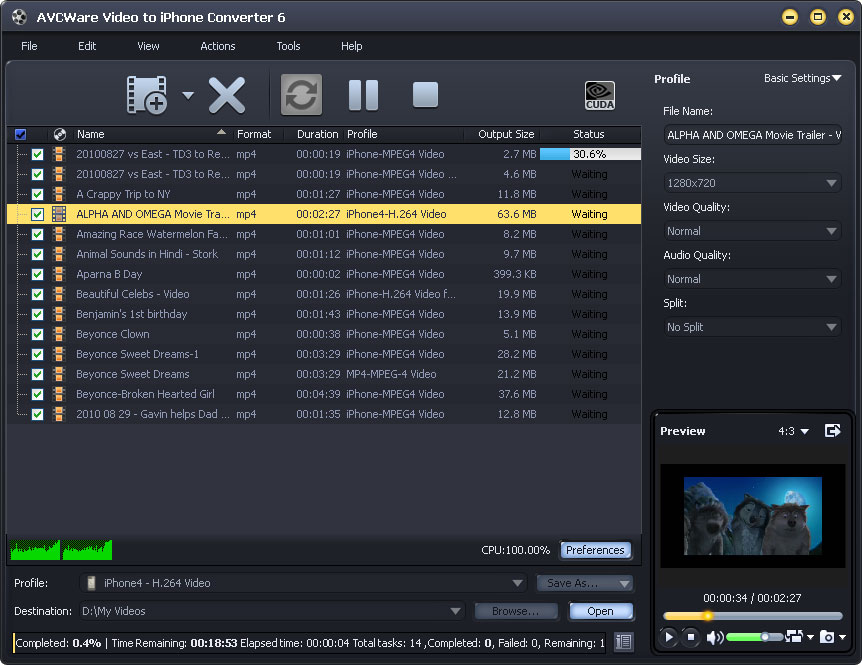Click the Preferences button
862x665 pixels.
tap(595, 550)
